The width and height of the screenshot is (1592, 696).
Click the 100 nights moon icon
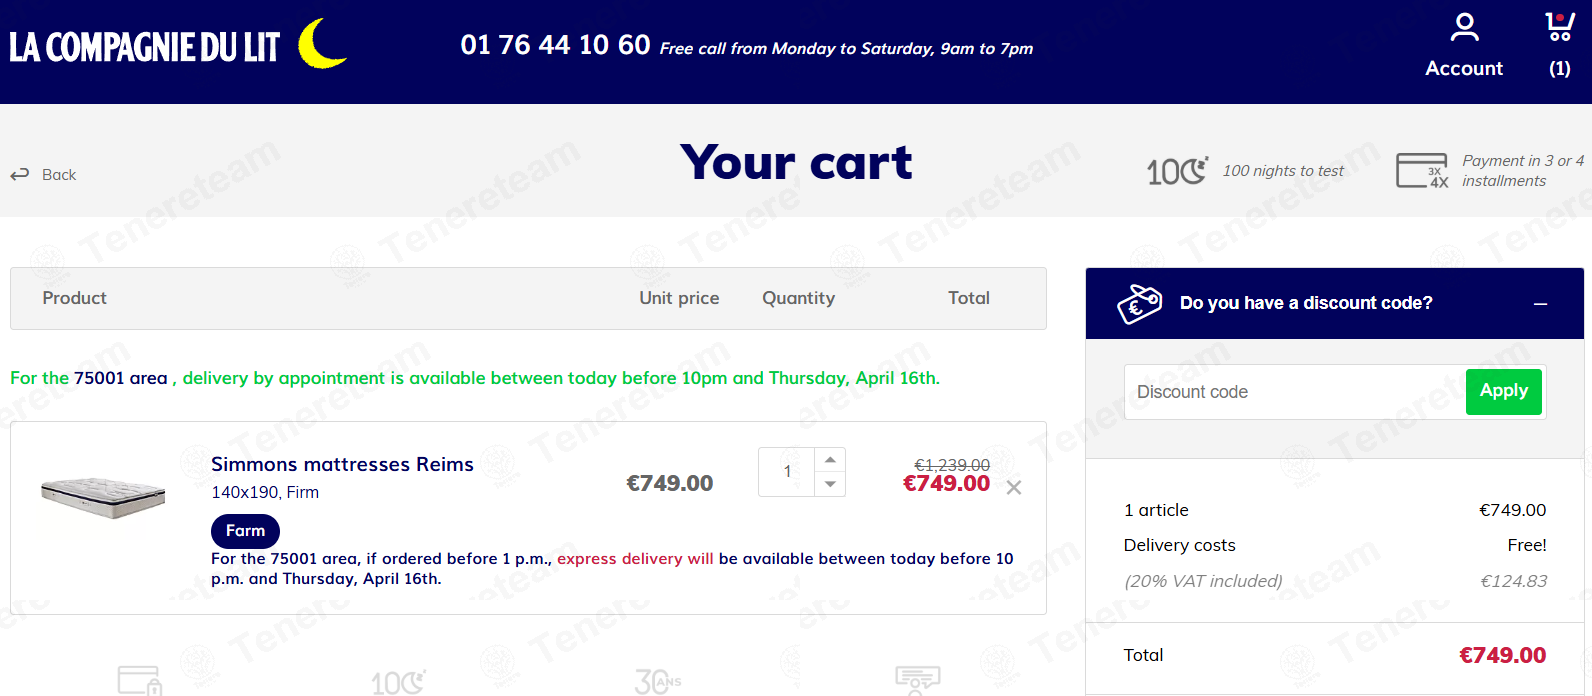[x=1177, y=172]
